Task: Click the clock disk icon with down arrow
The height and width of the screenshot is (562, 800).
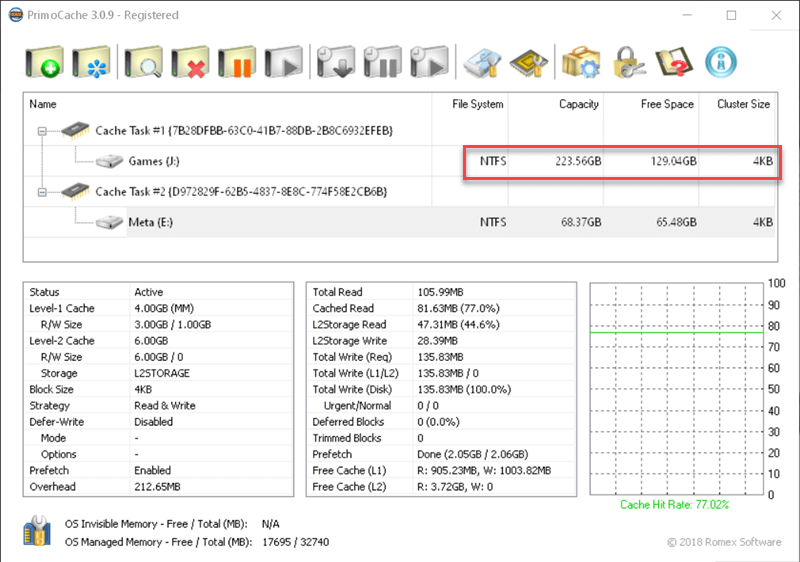Action: 336,62
